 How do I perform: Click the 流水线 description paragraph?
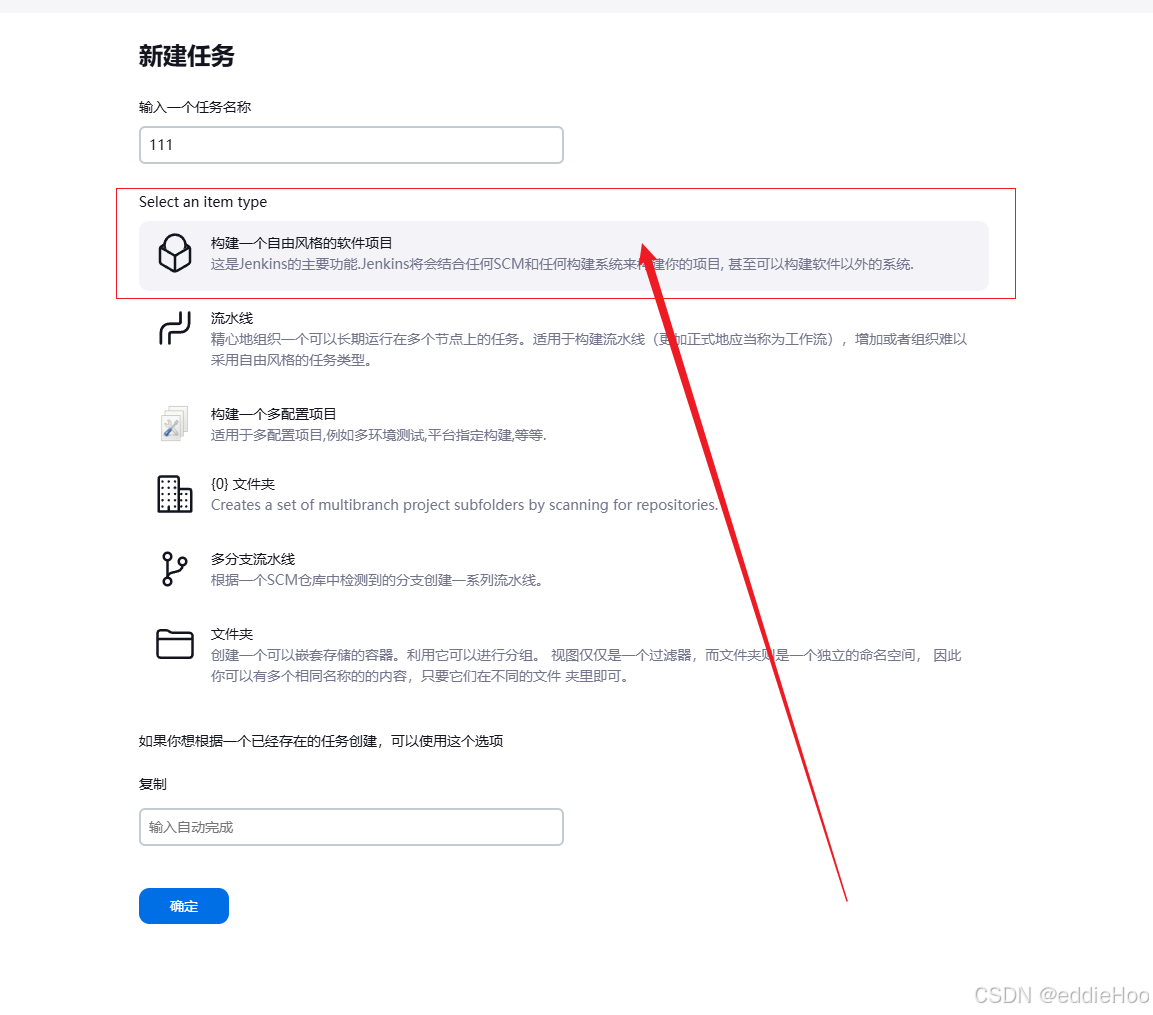coord(589,349)
